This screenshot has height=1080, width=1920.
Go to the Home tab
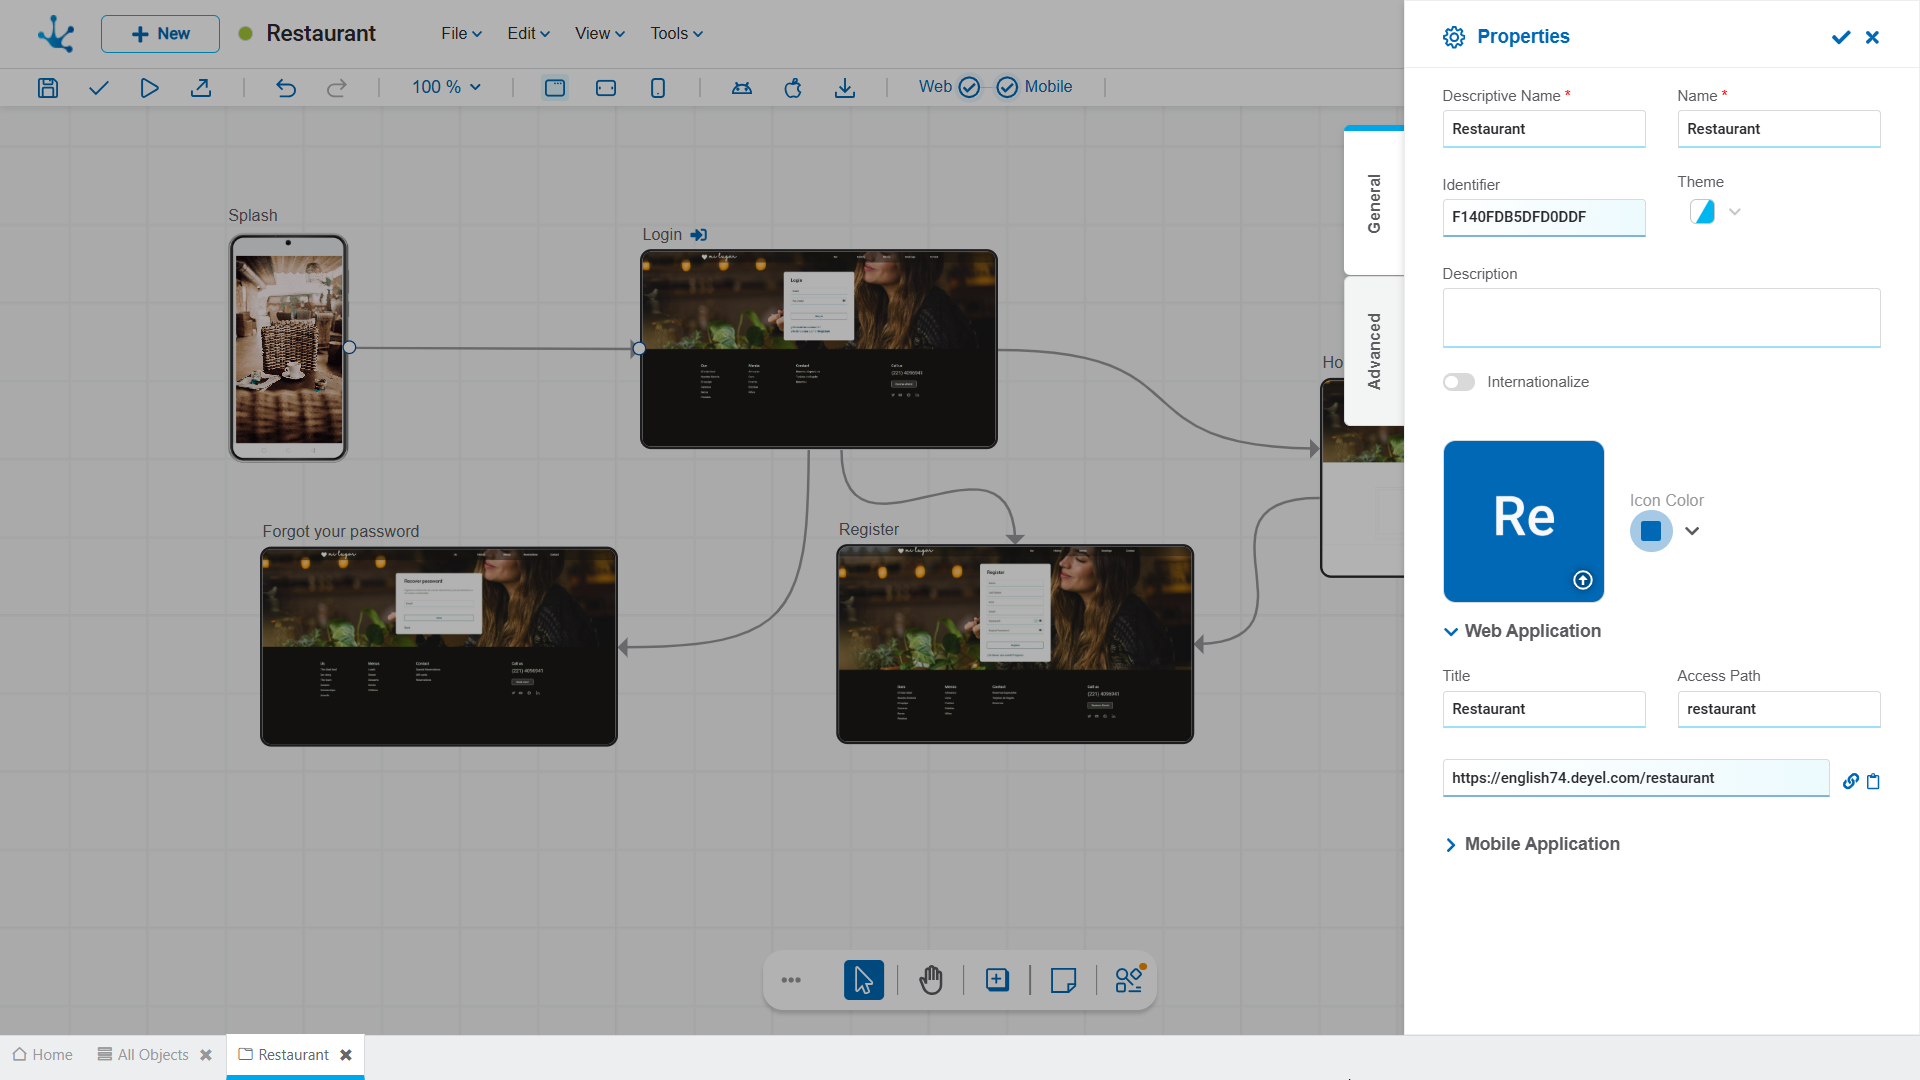click(x=42, y=1055)
